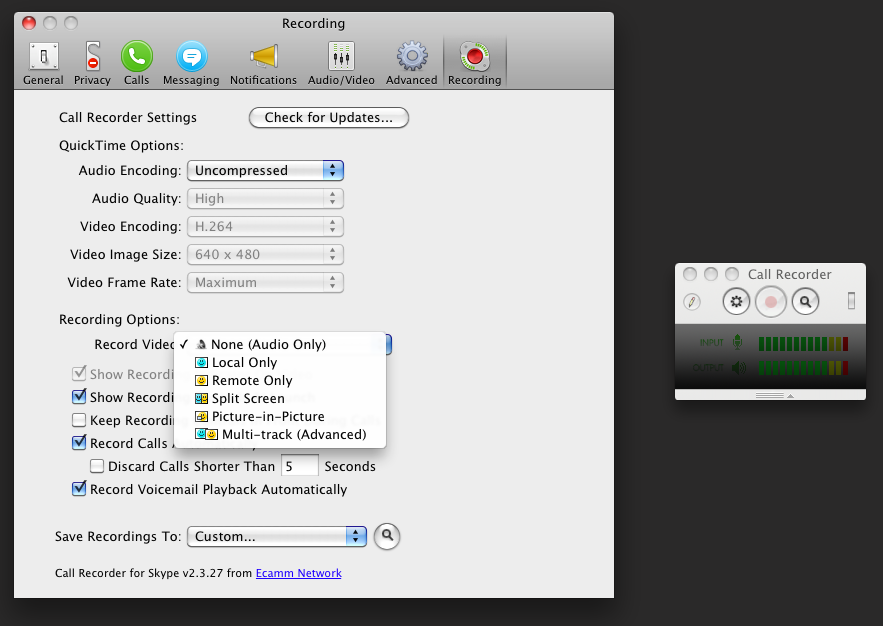The height and width of the screenshot is (626, 883).
Task: Click magnifier button in Call Recorder window
Action: tap(805, 302)
